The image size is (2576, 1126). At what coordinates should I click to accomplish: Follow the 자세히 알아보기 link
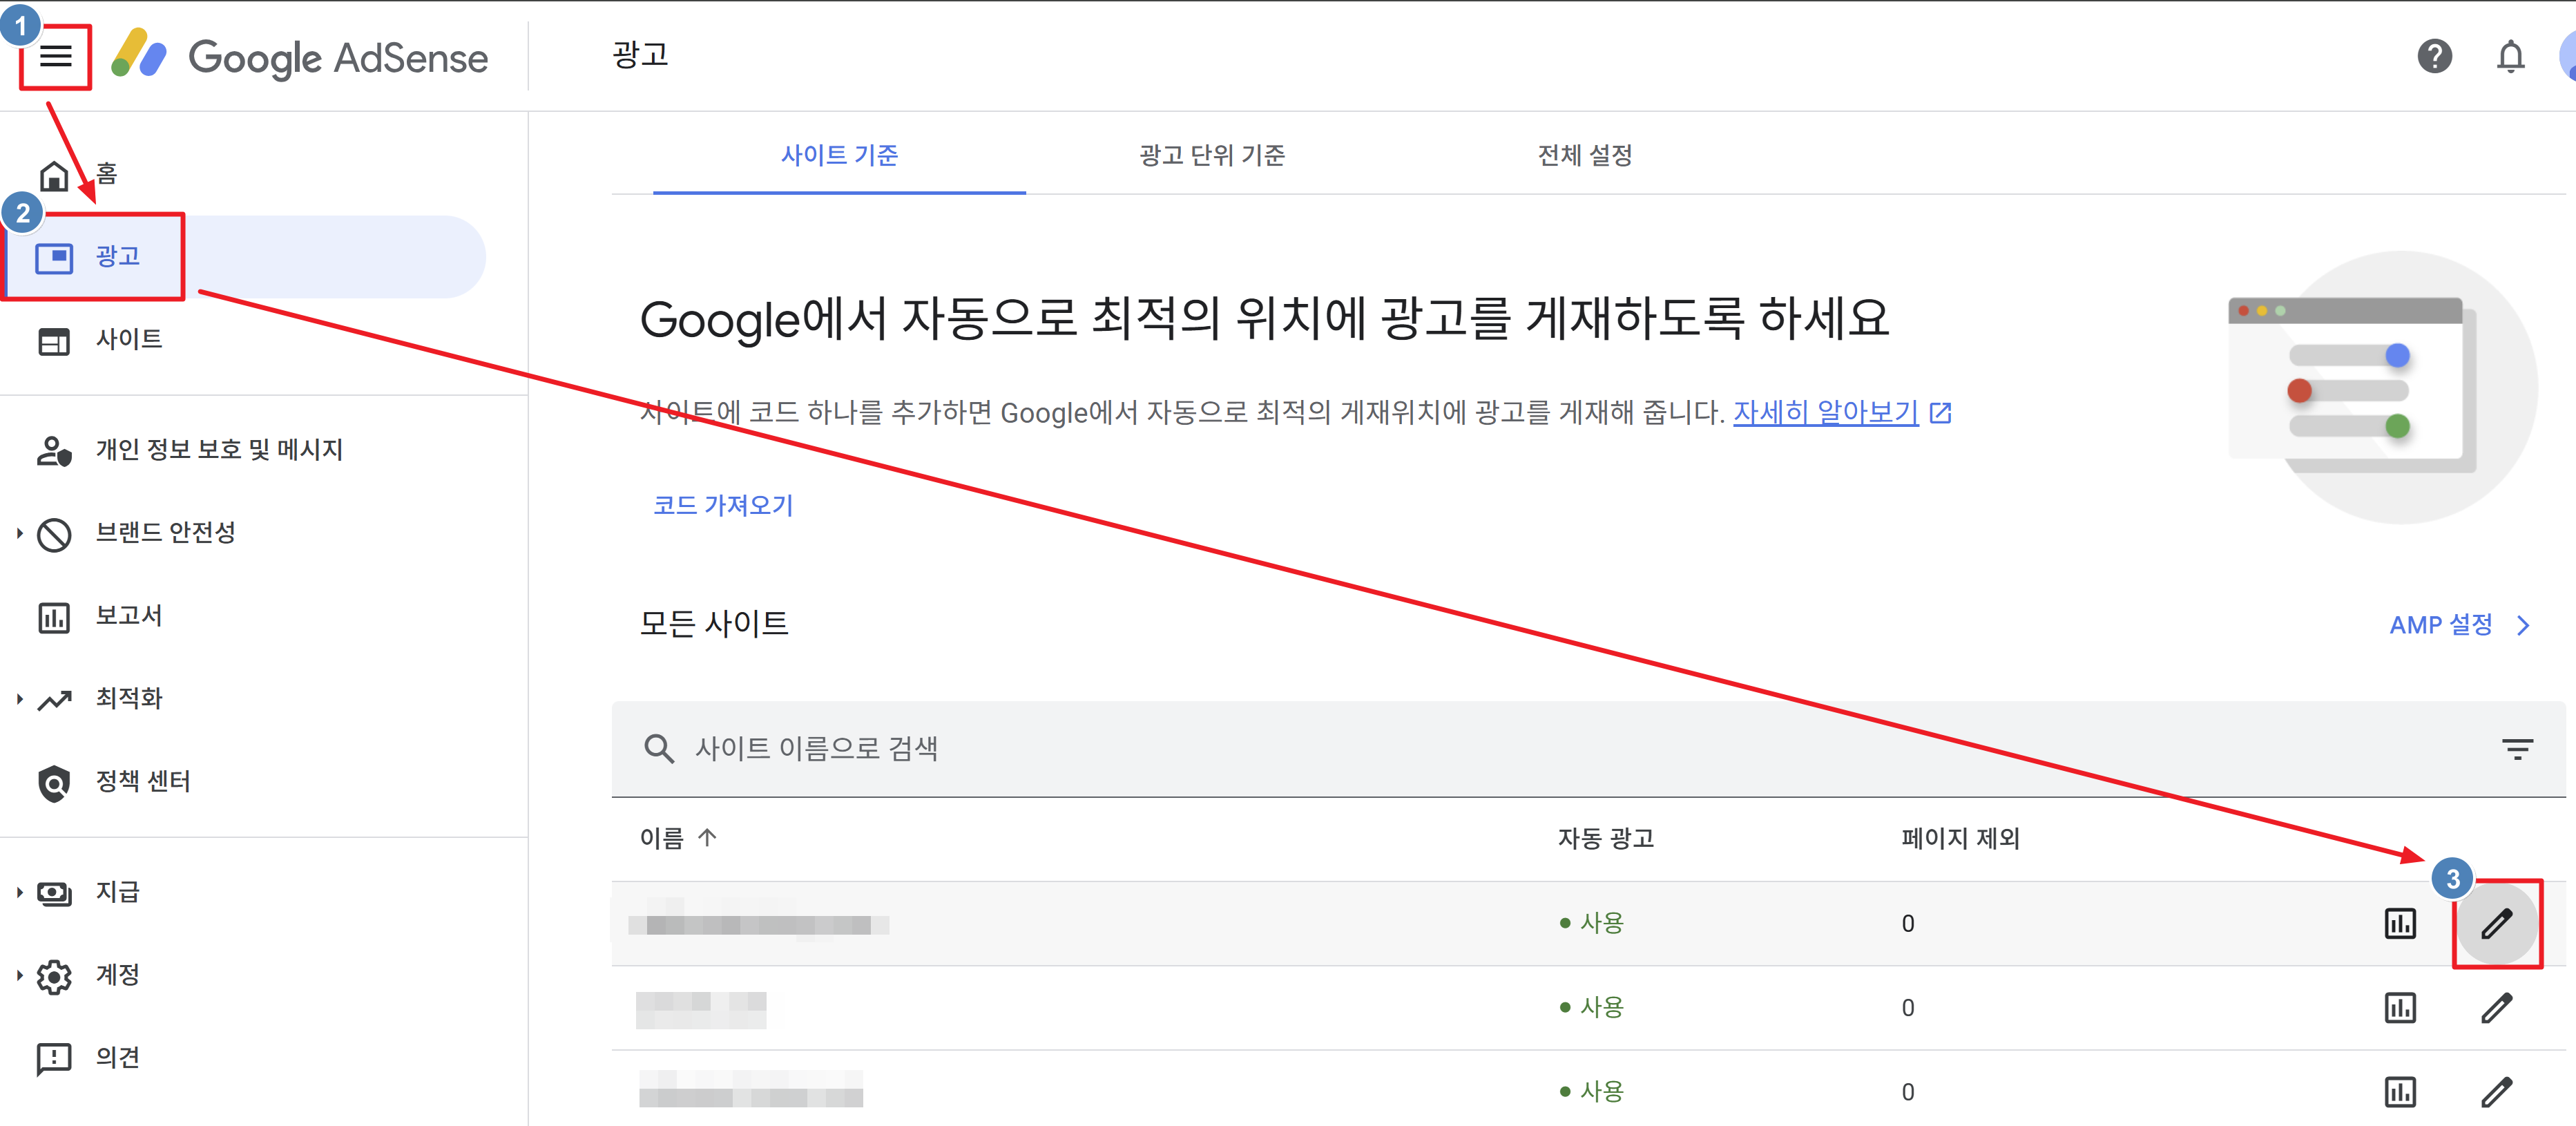pos(1825,412)
